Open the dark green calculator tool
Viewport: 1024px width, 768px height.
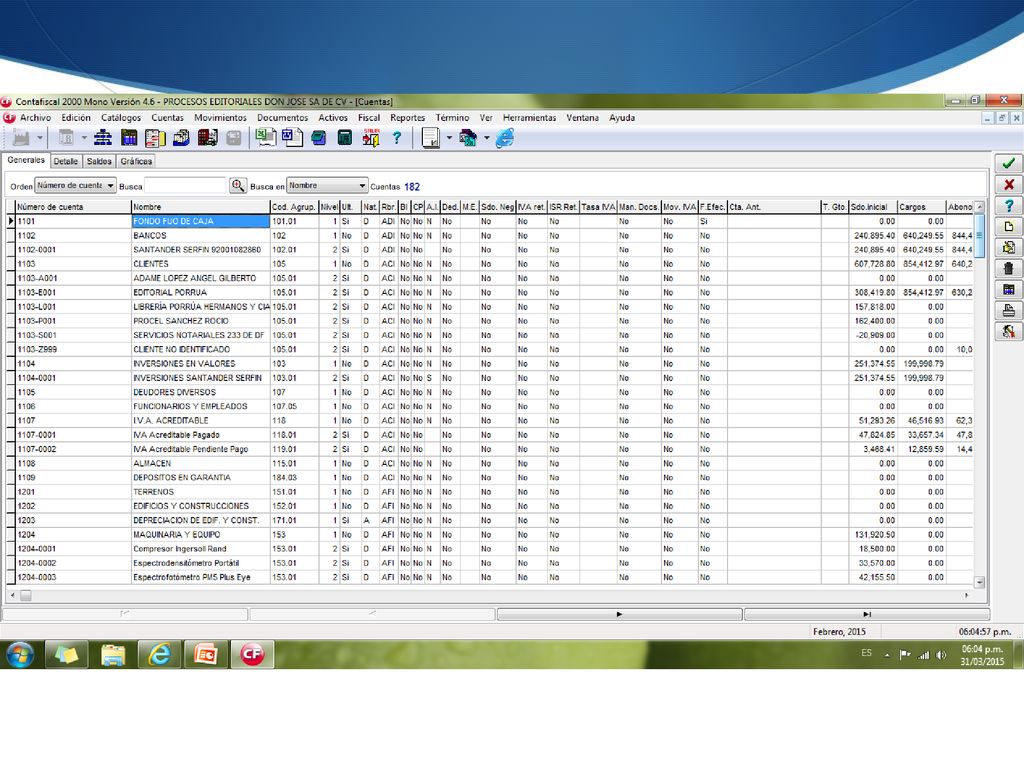click(x=345, y=138)
